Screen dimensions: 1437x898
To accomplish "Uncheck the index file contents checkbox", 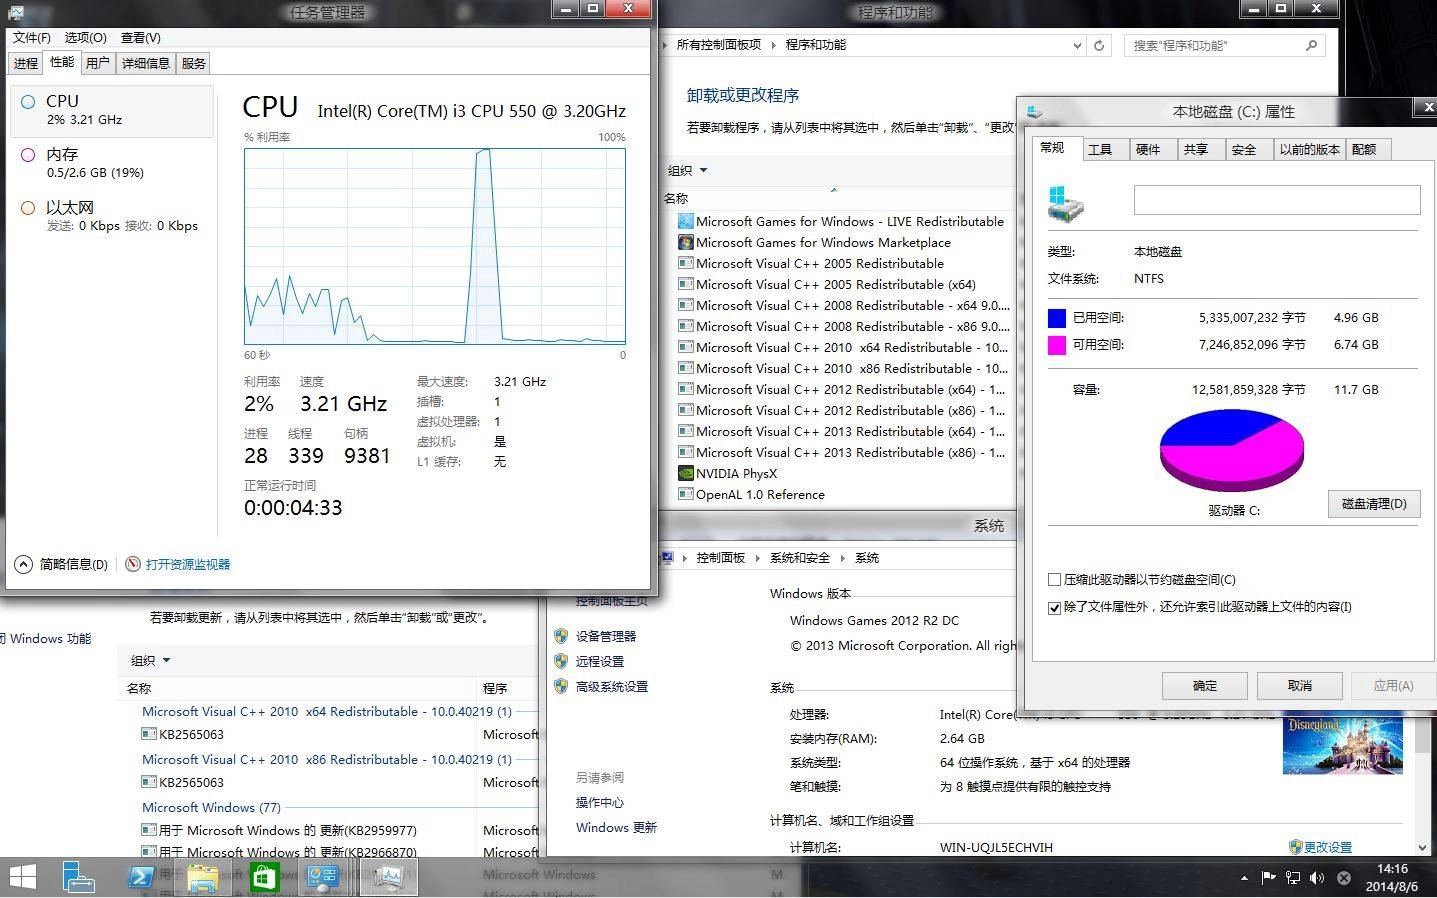I will point(1054,607).
